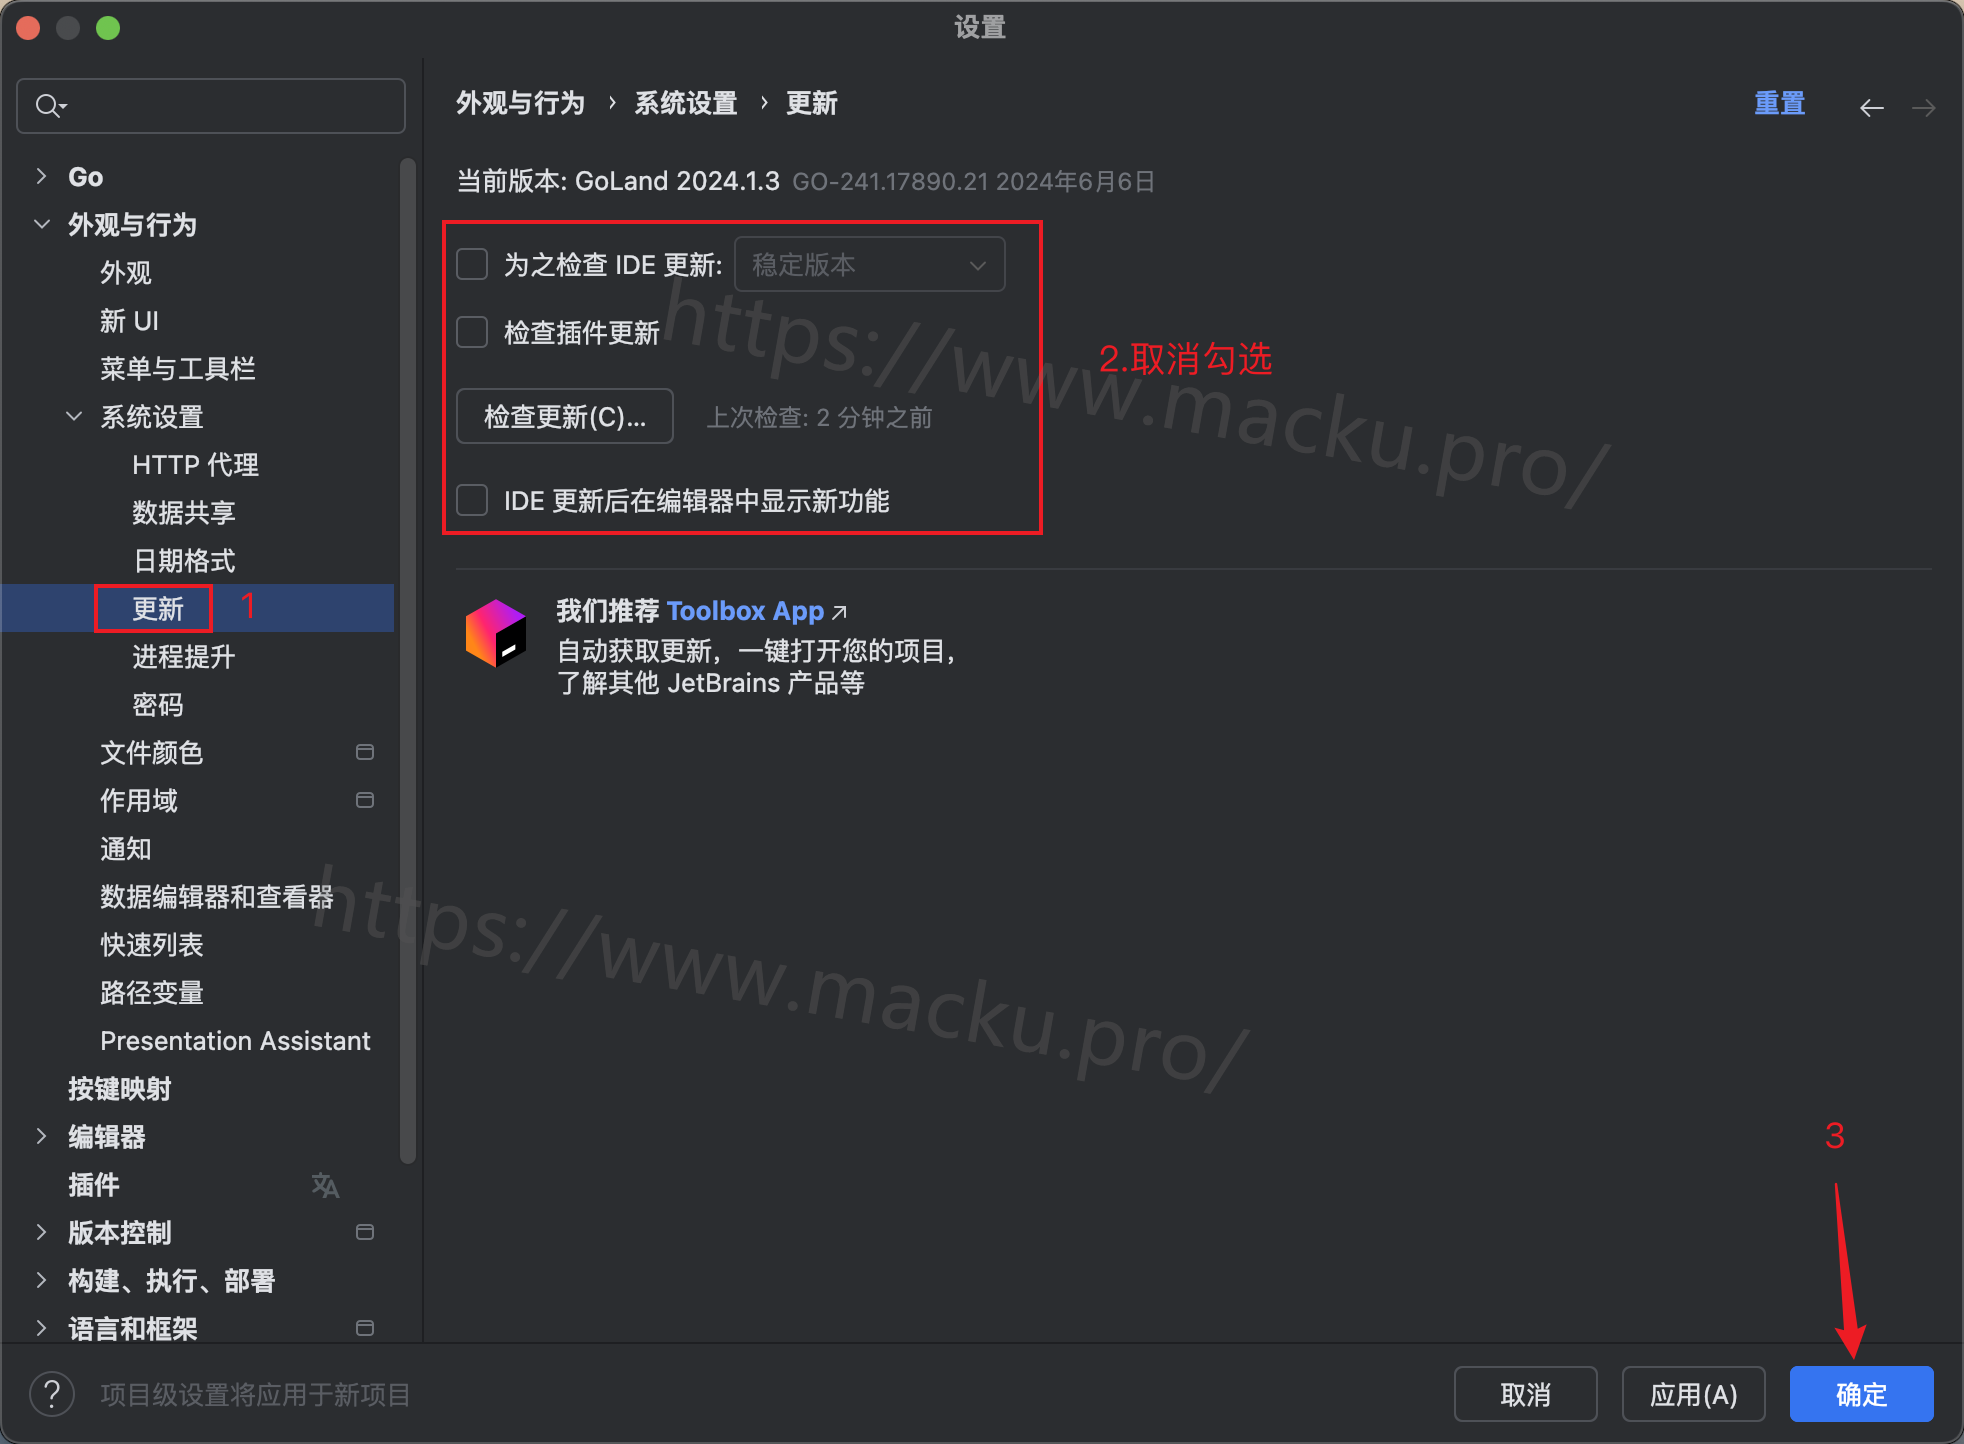Collapse the 外观与行为 section
Image resolution: width=1964 pixels, height=1444 pixels.
[41, 224]
